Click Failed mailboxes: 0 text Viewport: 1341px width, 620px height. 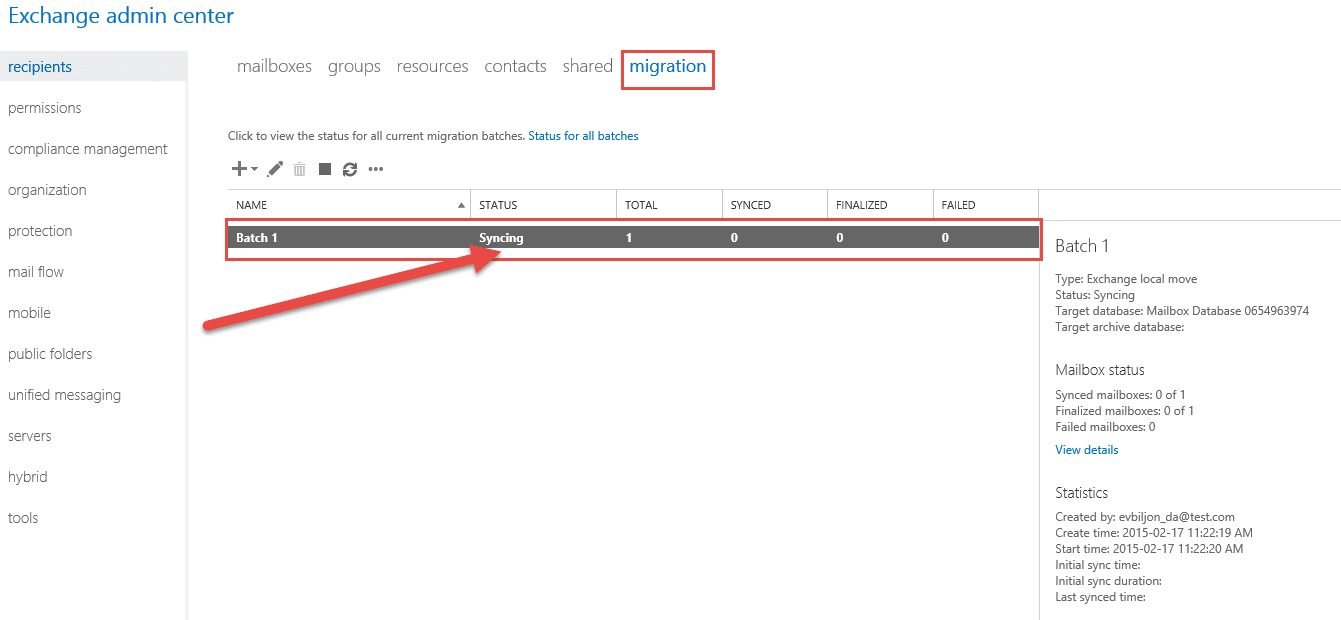[x=1105, y=427]
